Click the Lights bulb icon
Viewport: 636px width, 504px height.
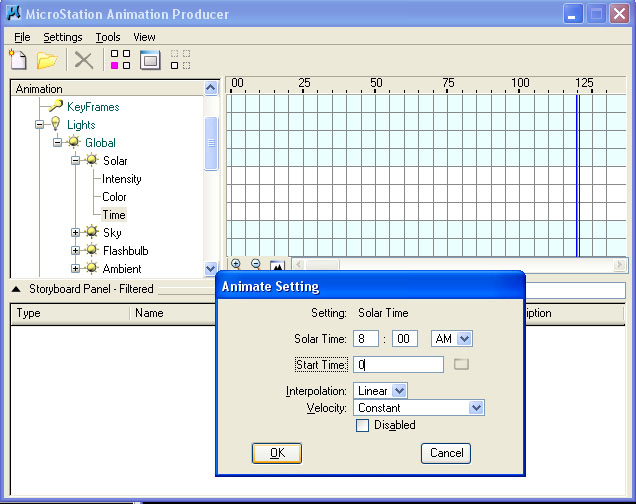[55, 124]
